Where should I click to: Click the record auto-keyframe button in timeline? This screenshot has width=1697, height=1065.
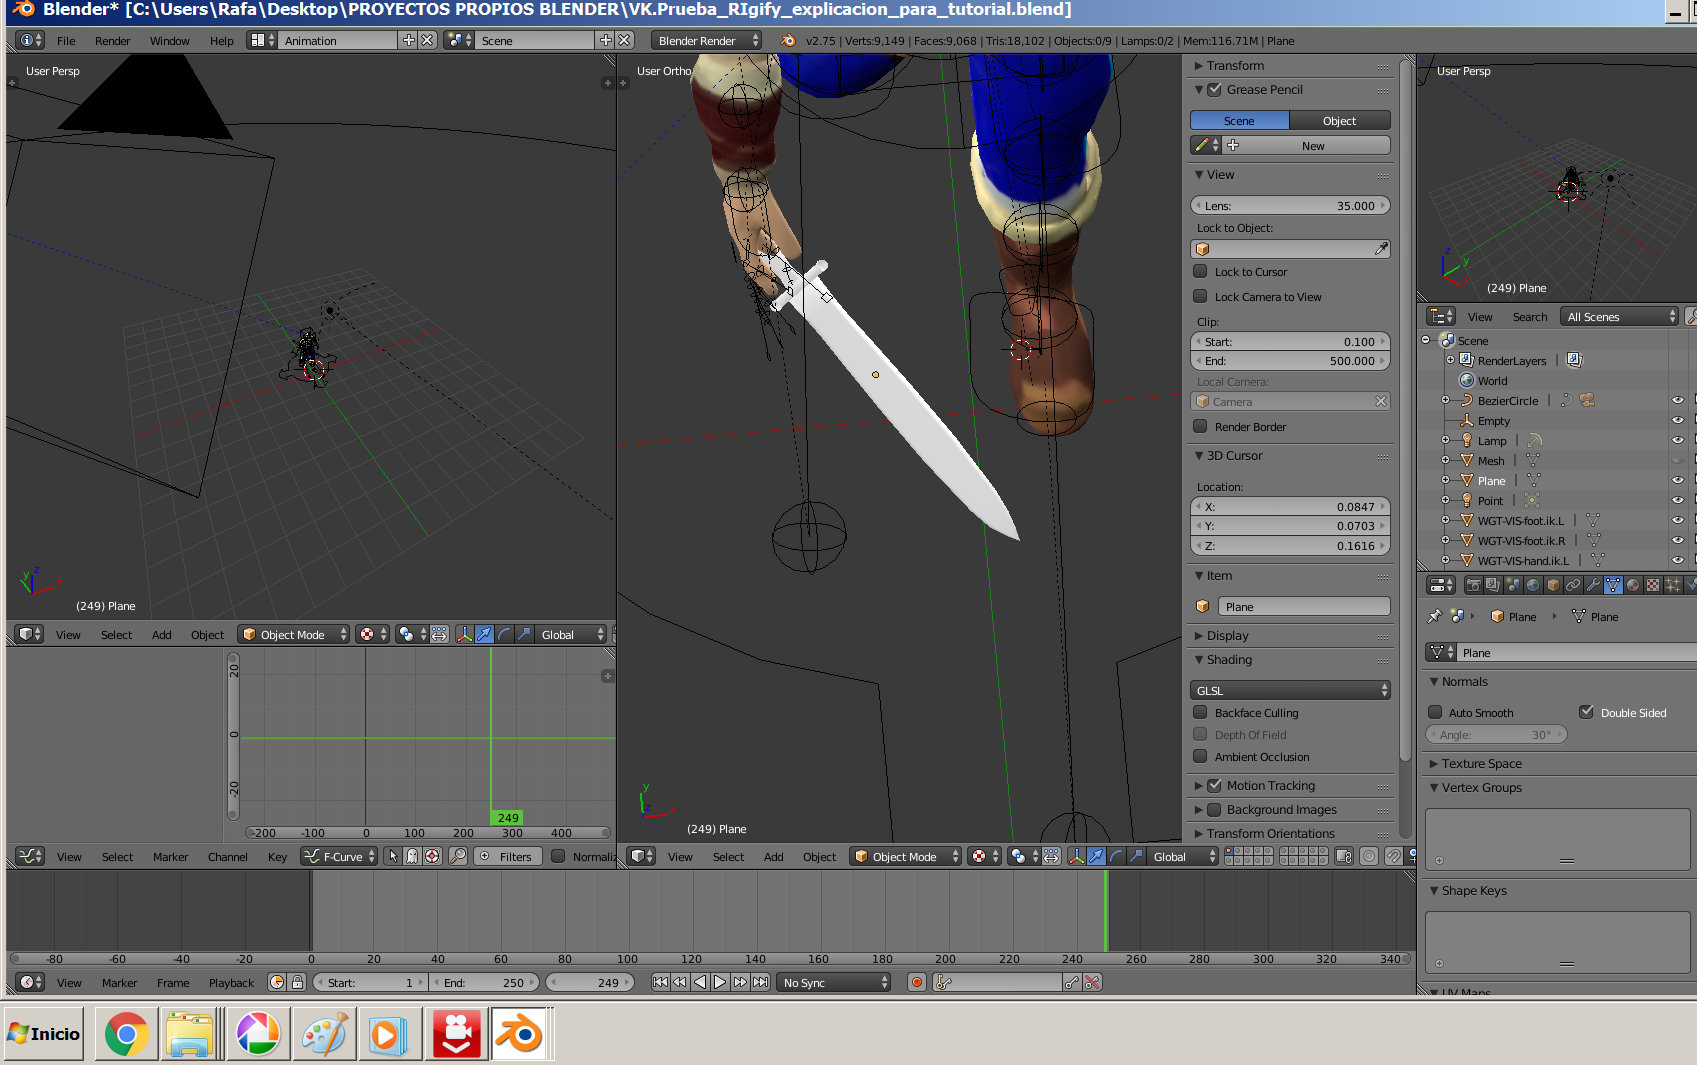point(916,983)
